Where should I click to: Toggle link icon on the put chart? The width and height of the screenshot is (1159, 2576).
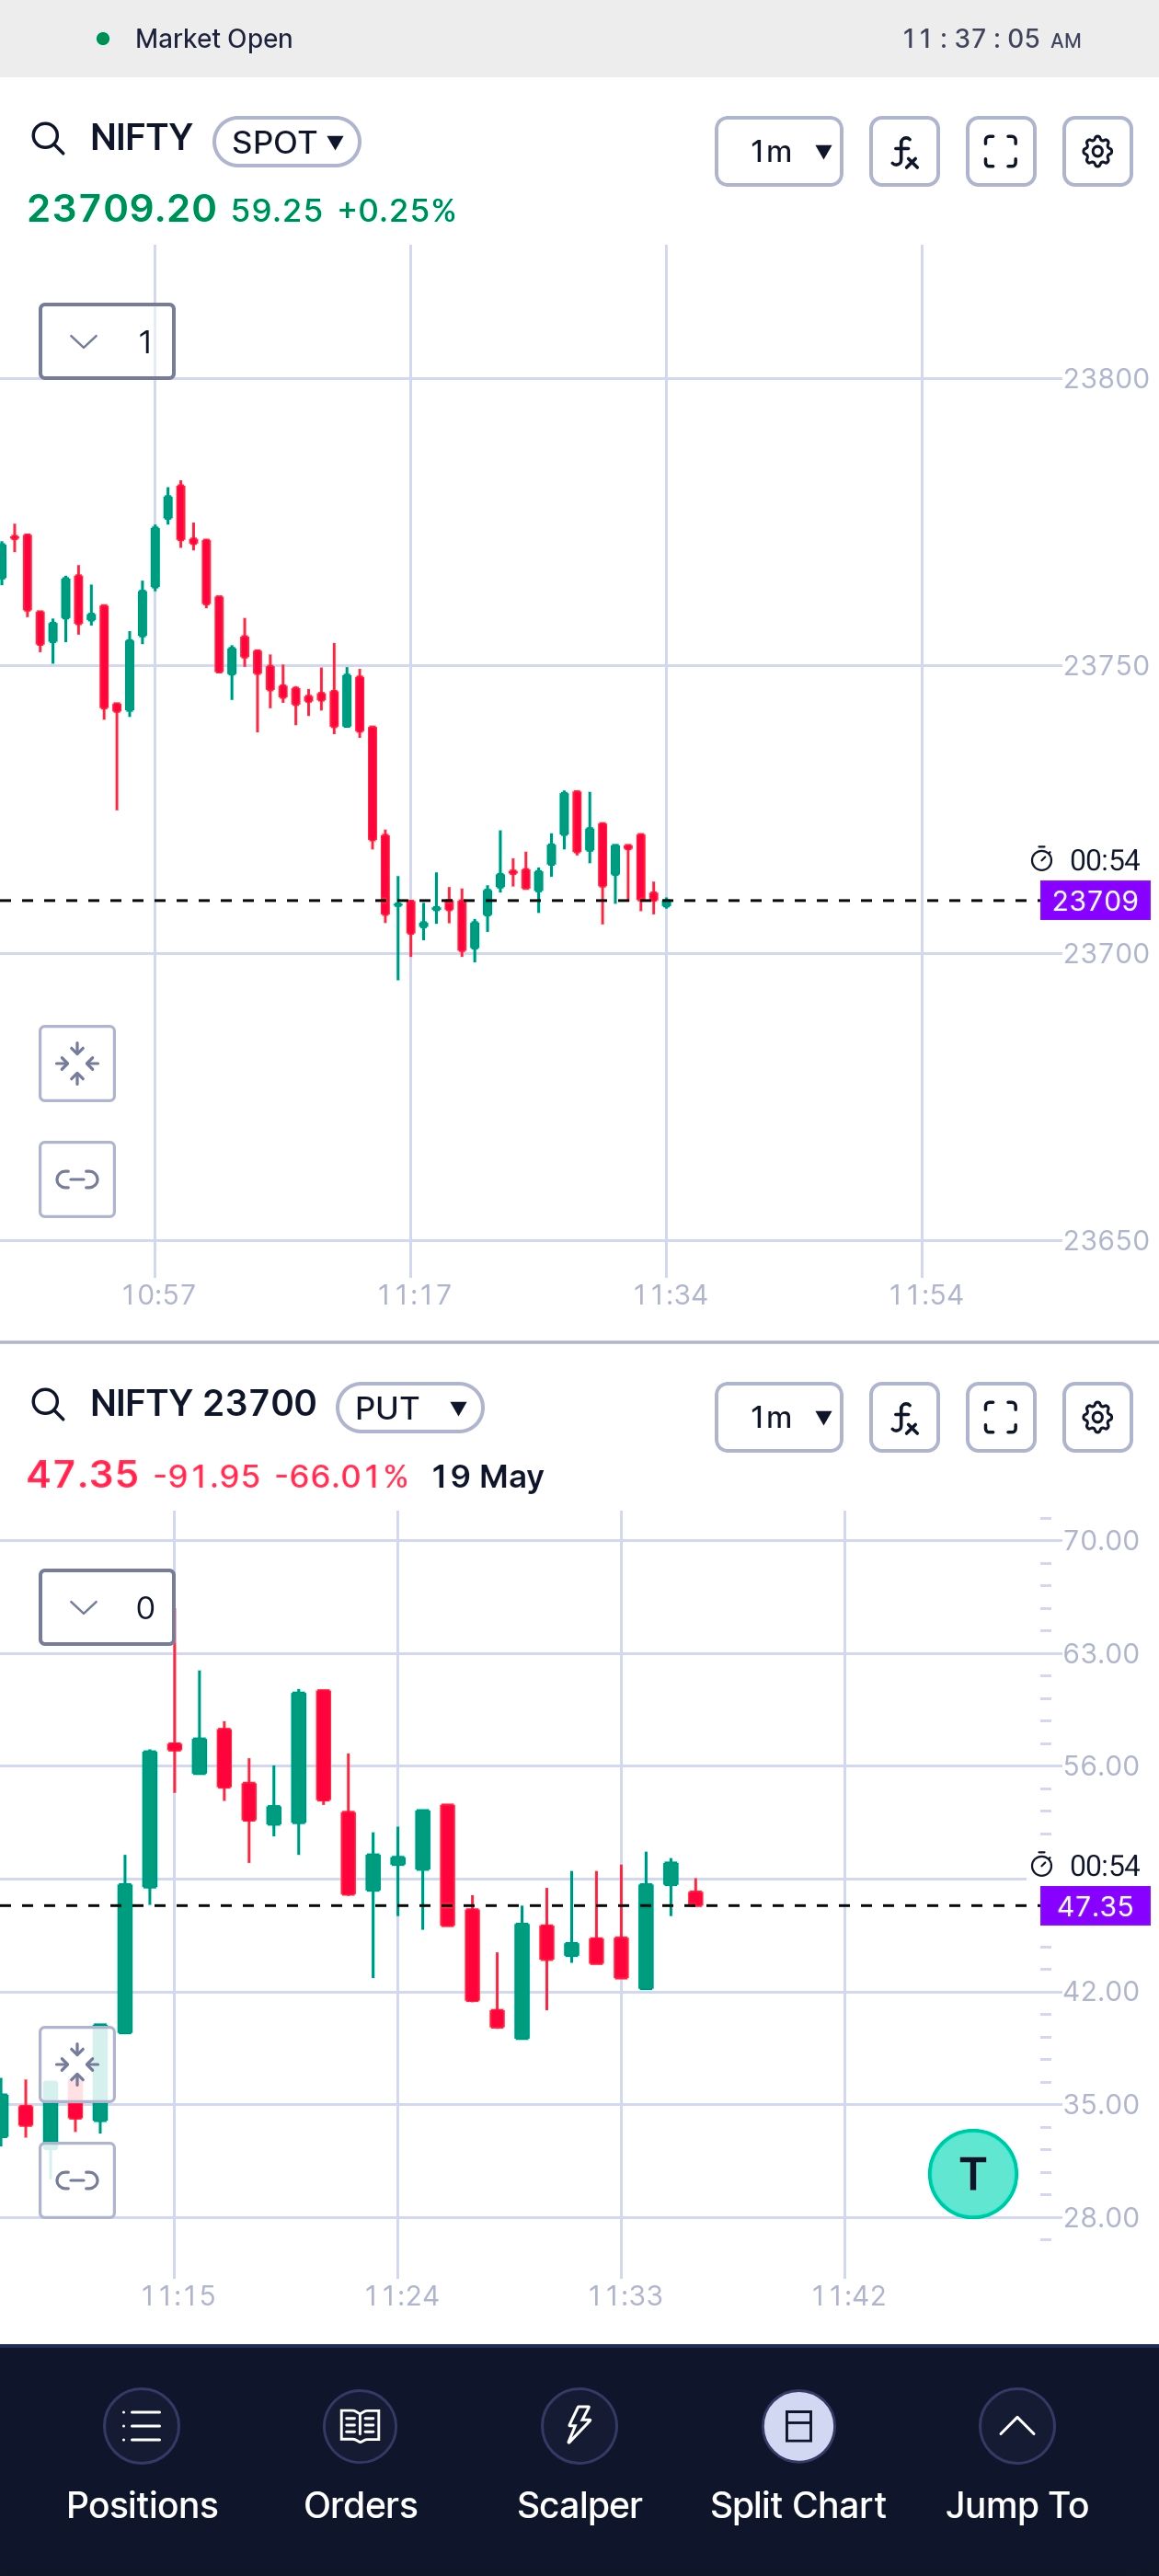(77, 2179)
